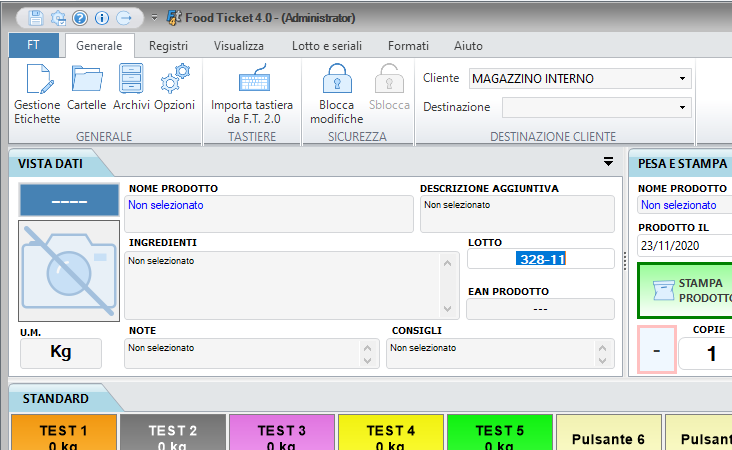
Task: Click the Kg unit of measure button
Action: 61,353
